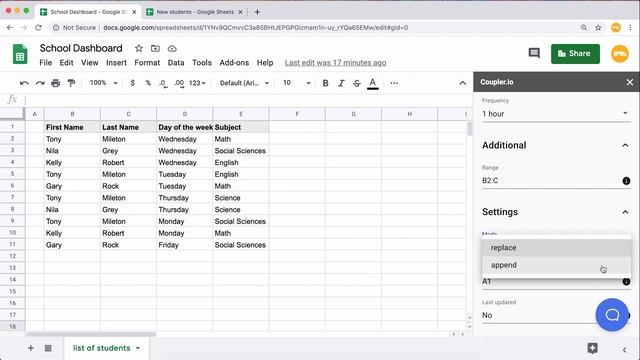Rename the School Dashboard title
This screenshot has height=360, width=640.
[x=81, y=48]
